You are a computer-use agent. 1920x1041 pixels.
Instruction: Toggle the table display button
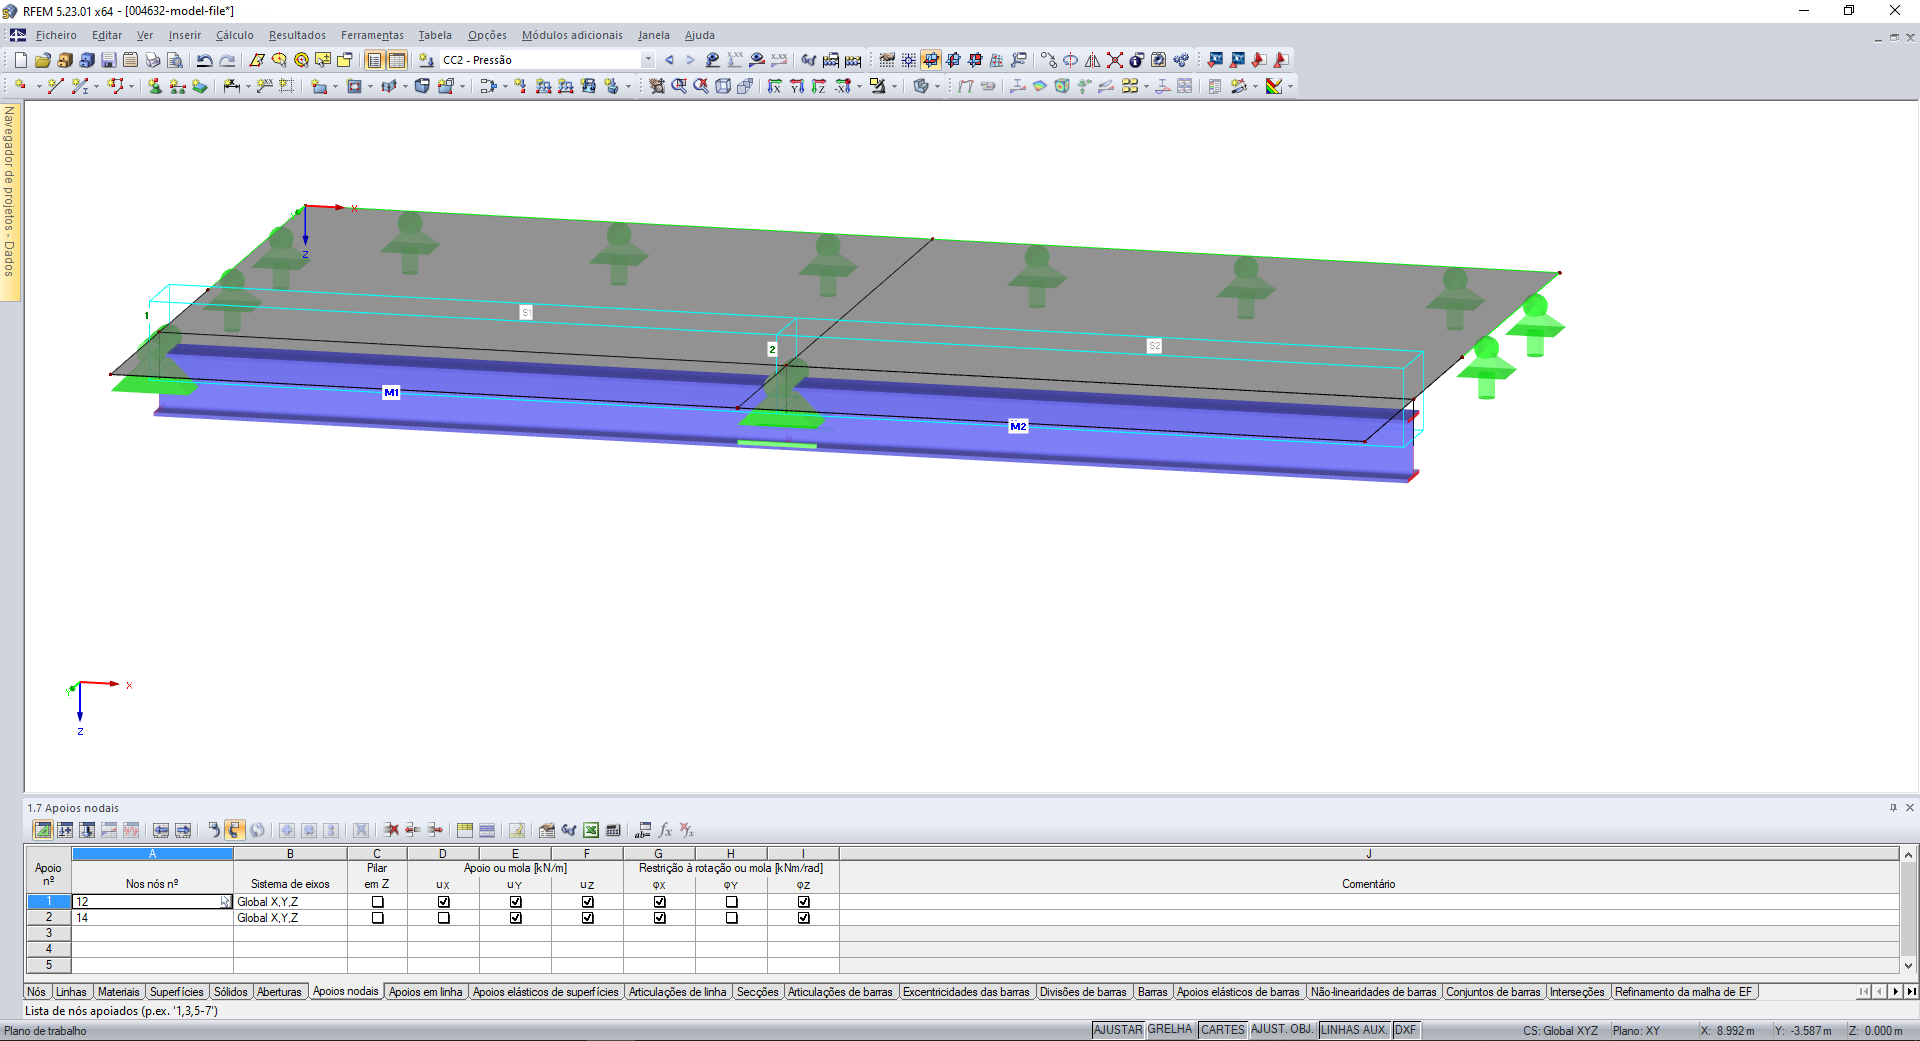pos(397,60)
